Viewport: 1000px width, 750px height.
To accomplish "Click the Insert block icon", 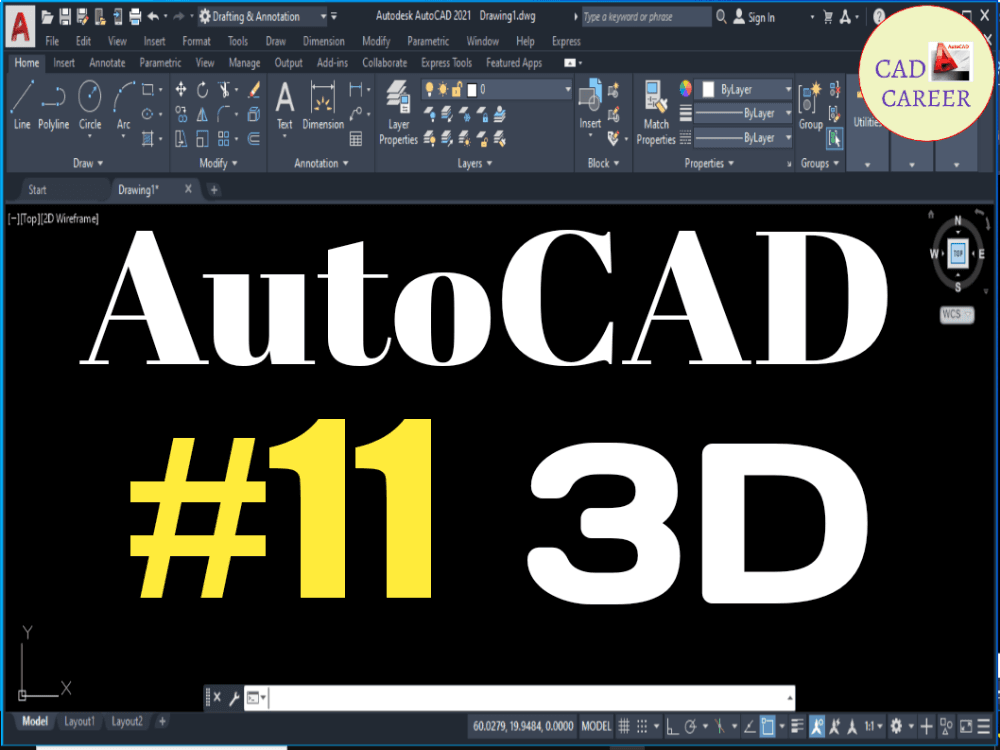I will click(590, 104).
